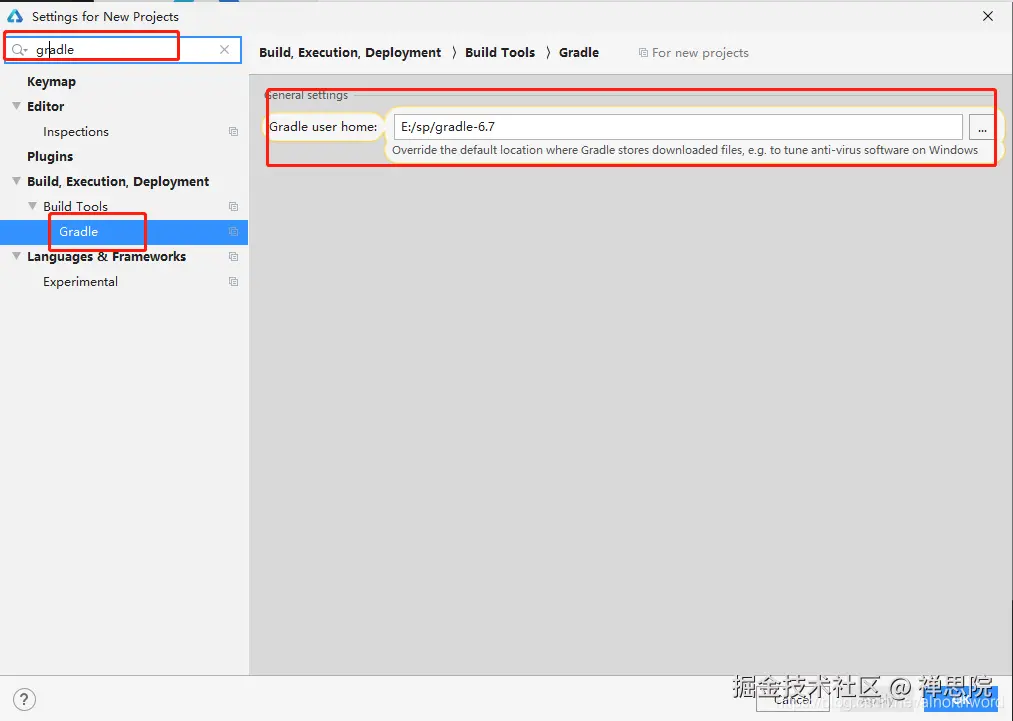1013x721 pixels.
Task: Click the override default location hint text
Action: pyautogui.click(x=685, y=150)
